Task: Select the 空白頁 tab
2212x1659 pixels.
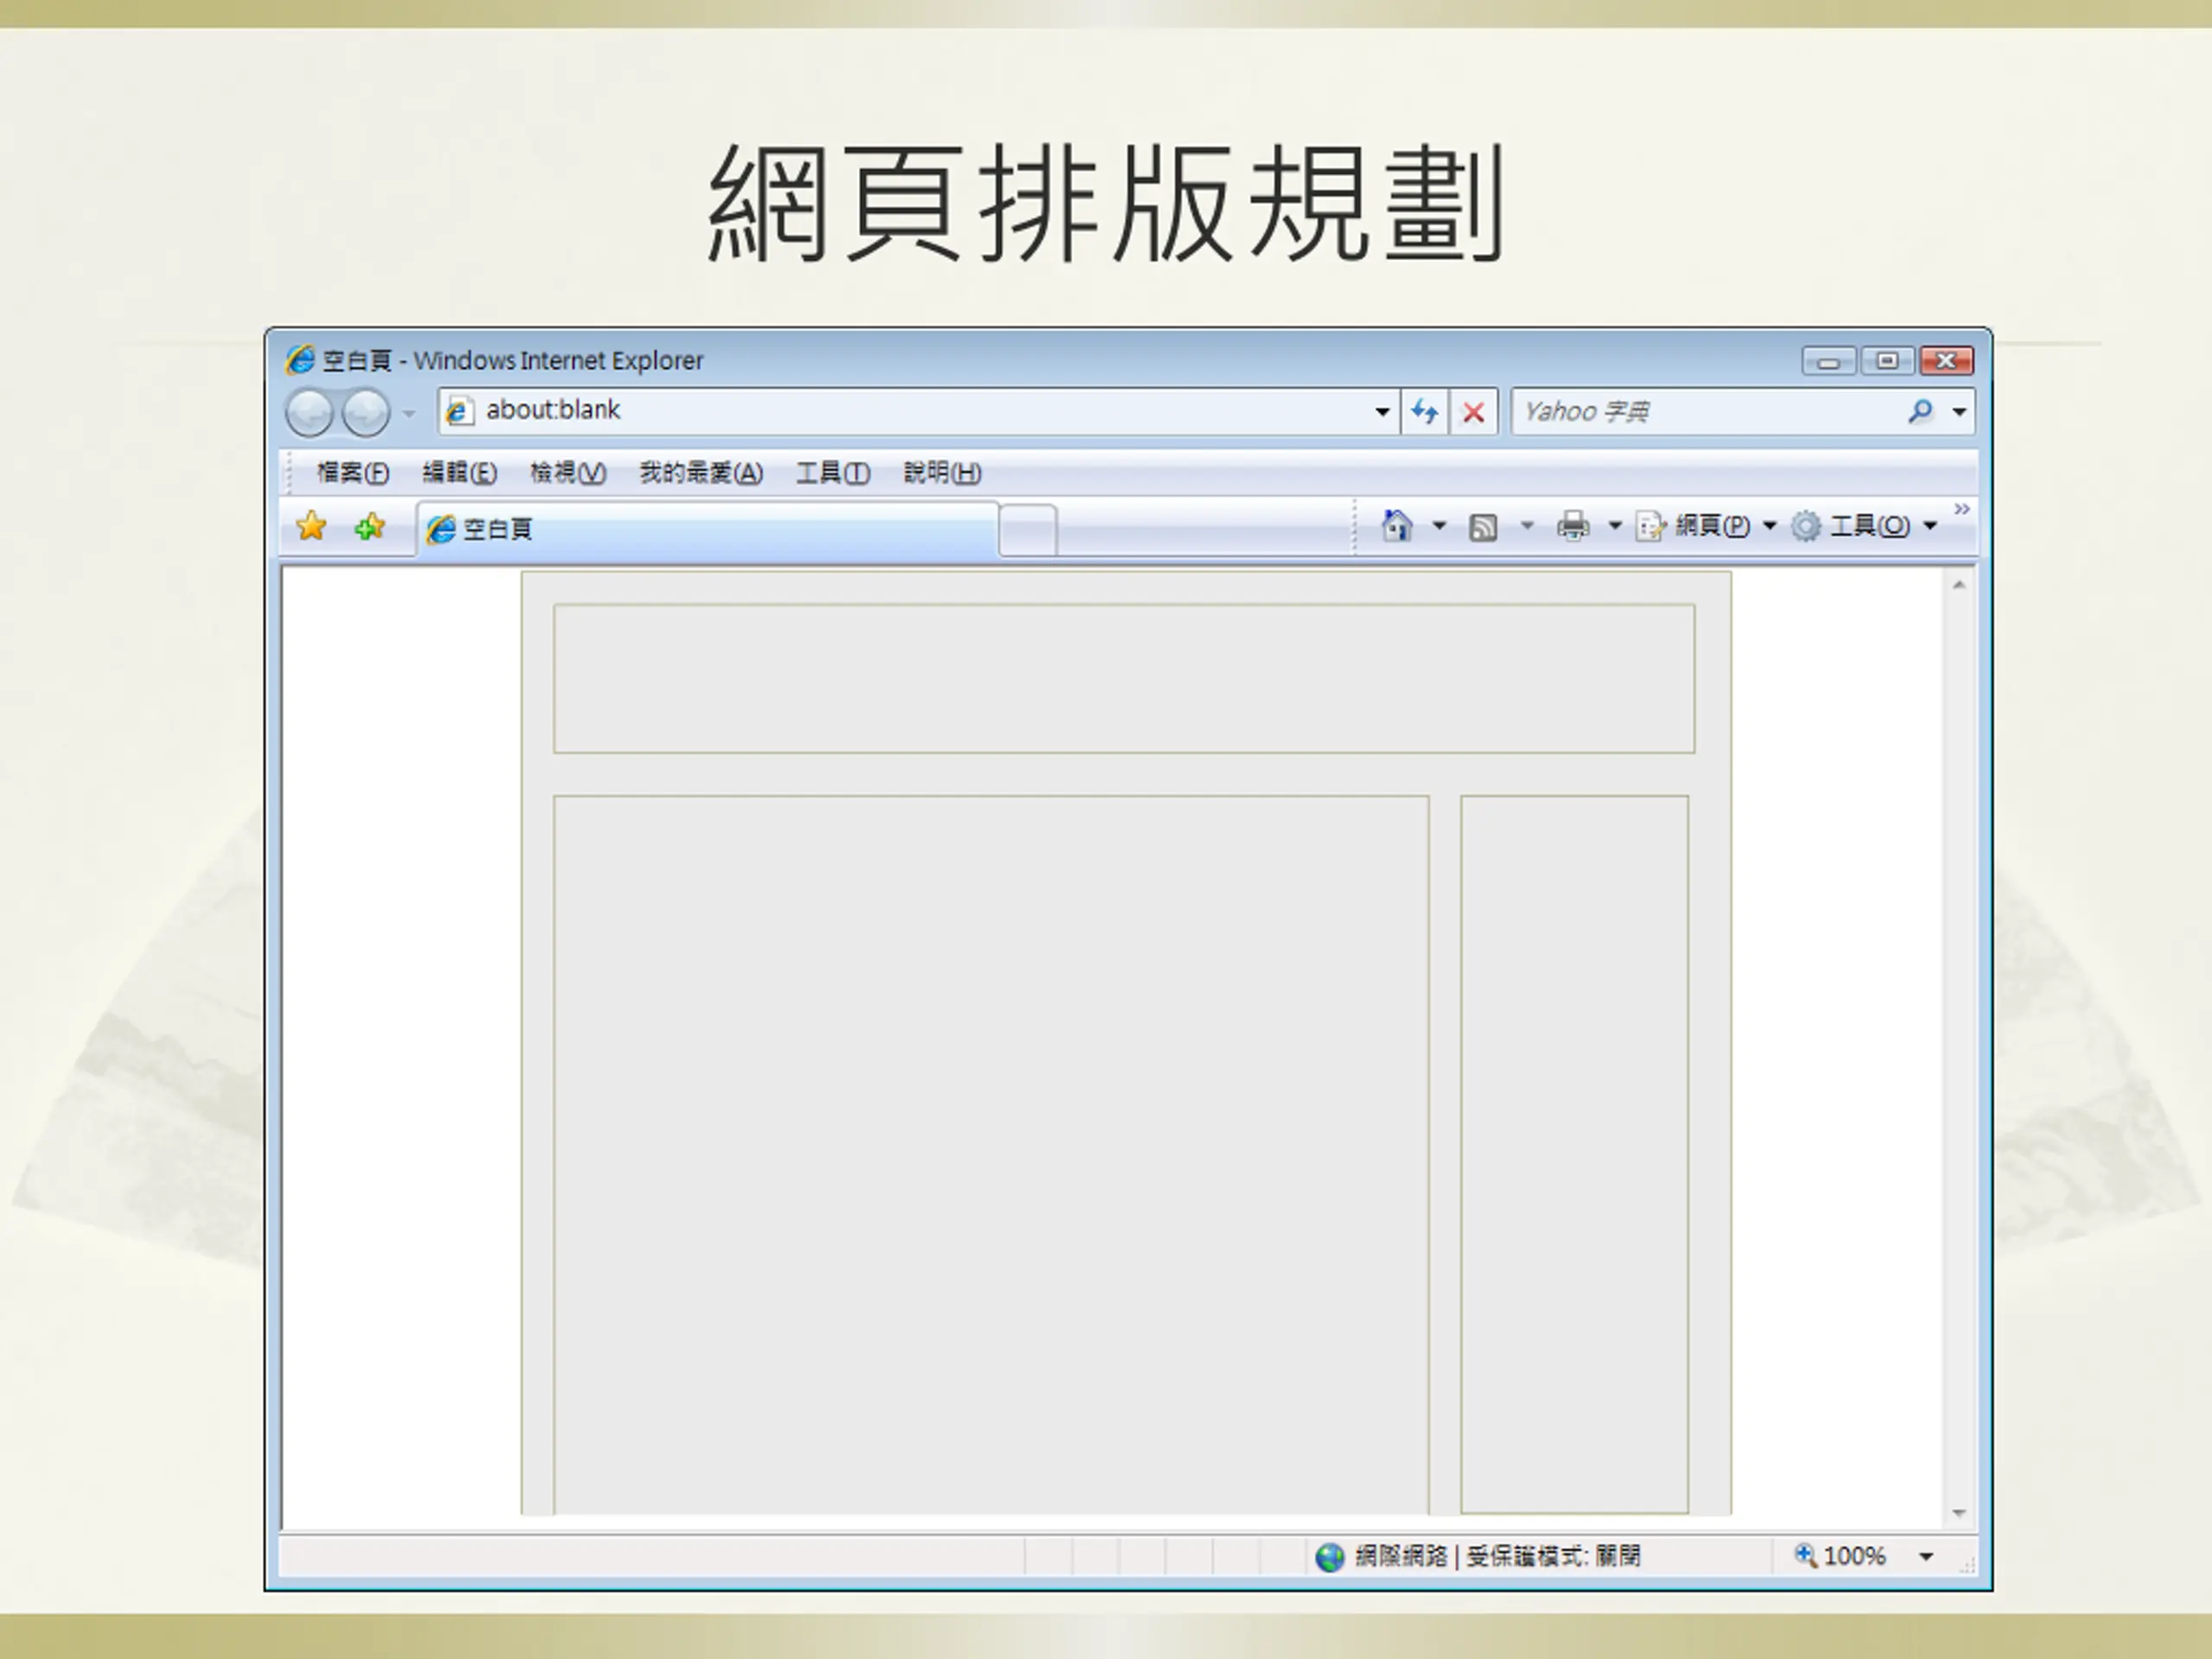Action: coord(708,529)
